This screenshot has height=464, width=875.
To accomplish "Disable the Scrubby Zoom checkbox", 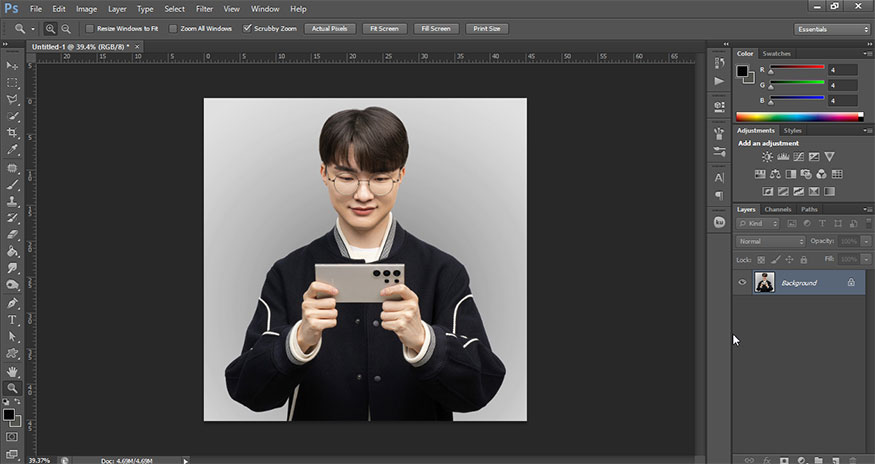I will pos(249,29).
